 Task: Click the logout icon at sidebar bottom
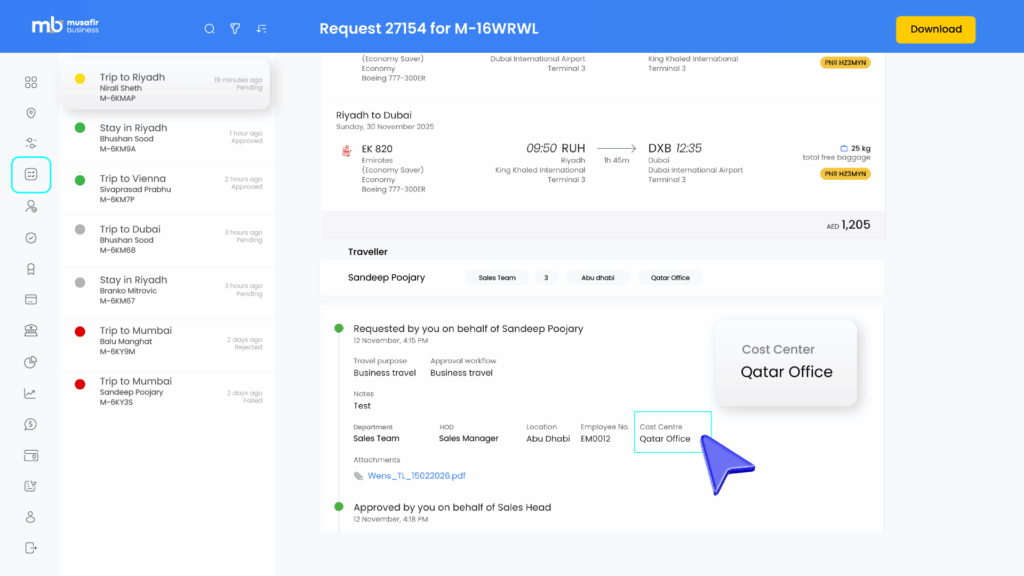click(x=31, y=547)
